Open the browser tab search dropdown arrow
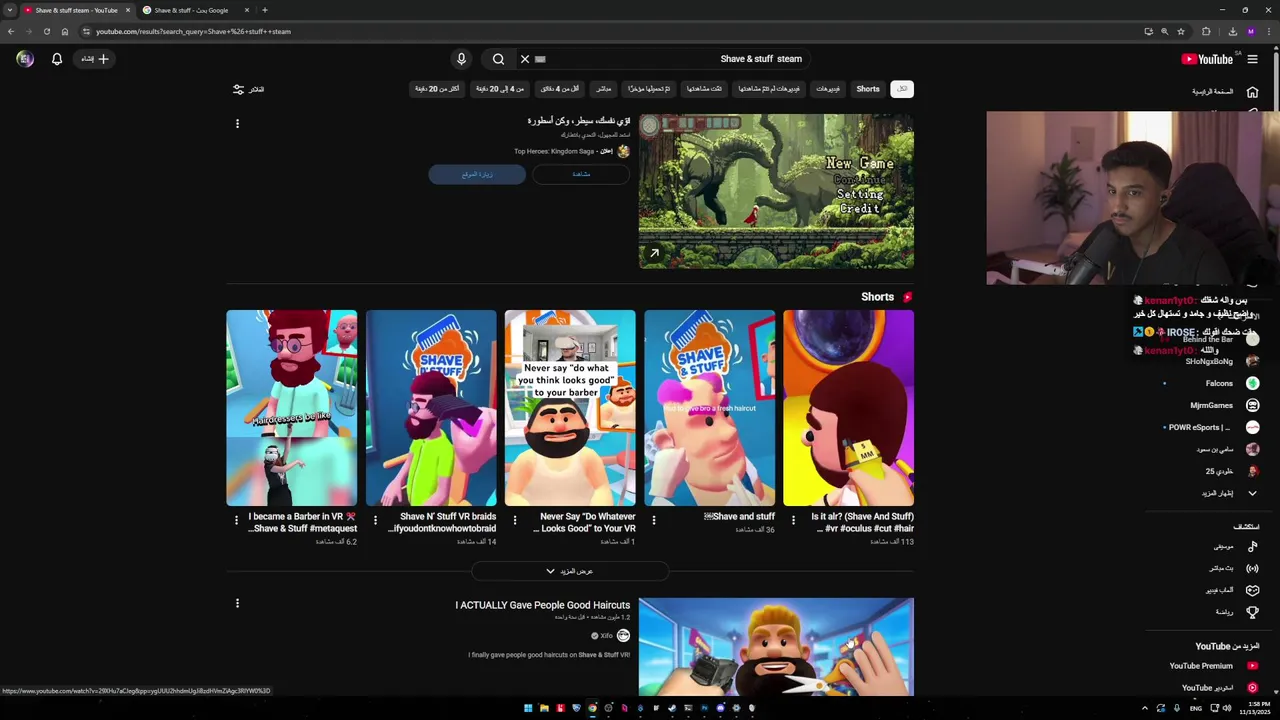The height and width of the screenshot is (720, 1280). (10, 10)
